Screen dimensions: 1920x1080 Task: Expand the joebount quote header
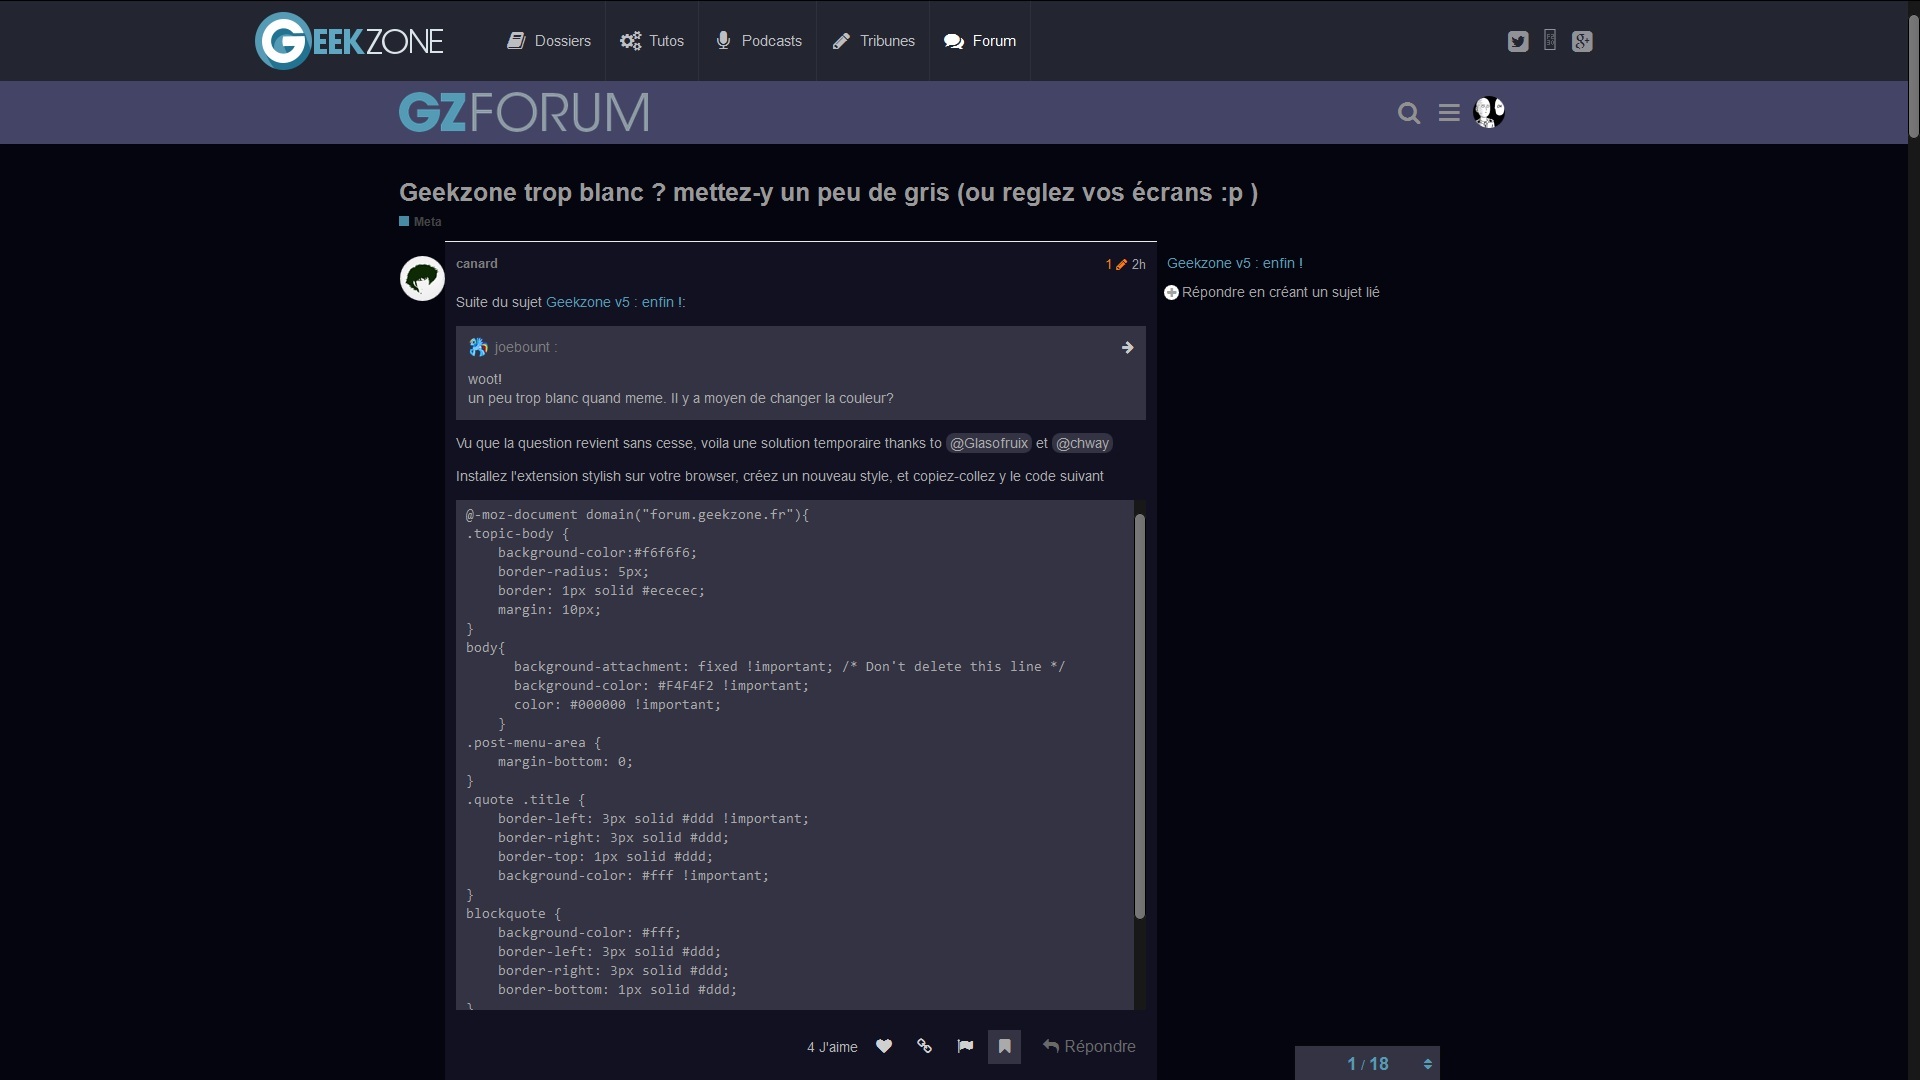click(801, 347)
